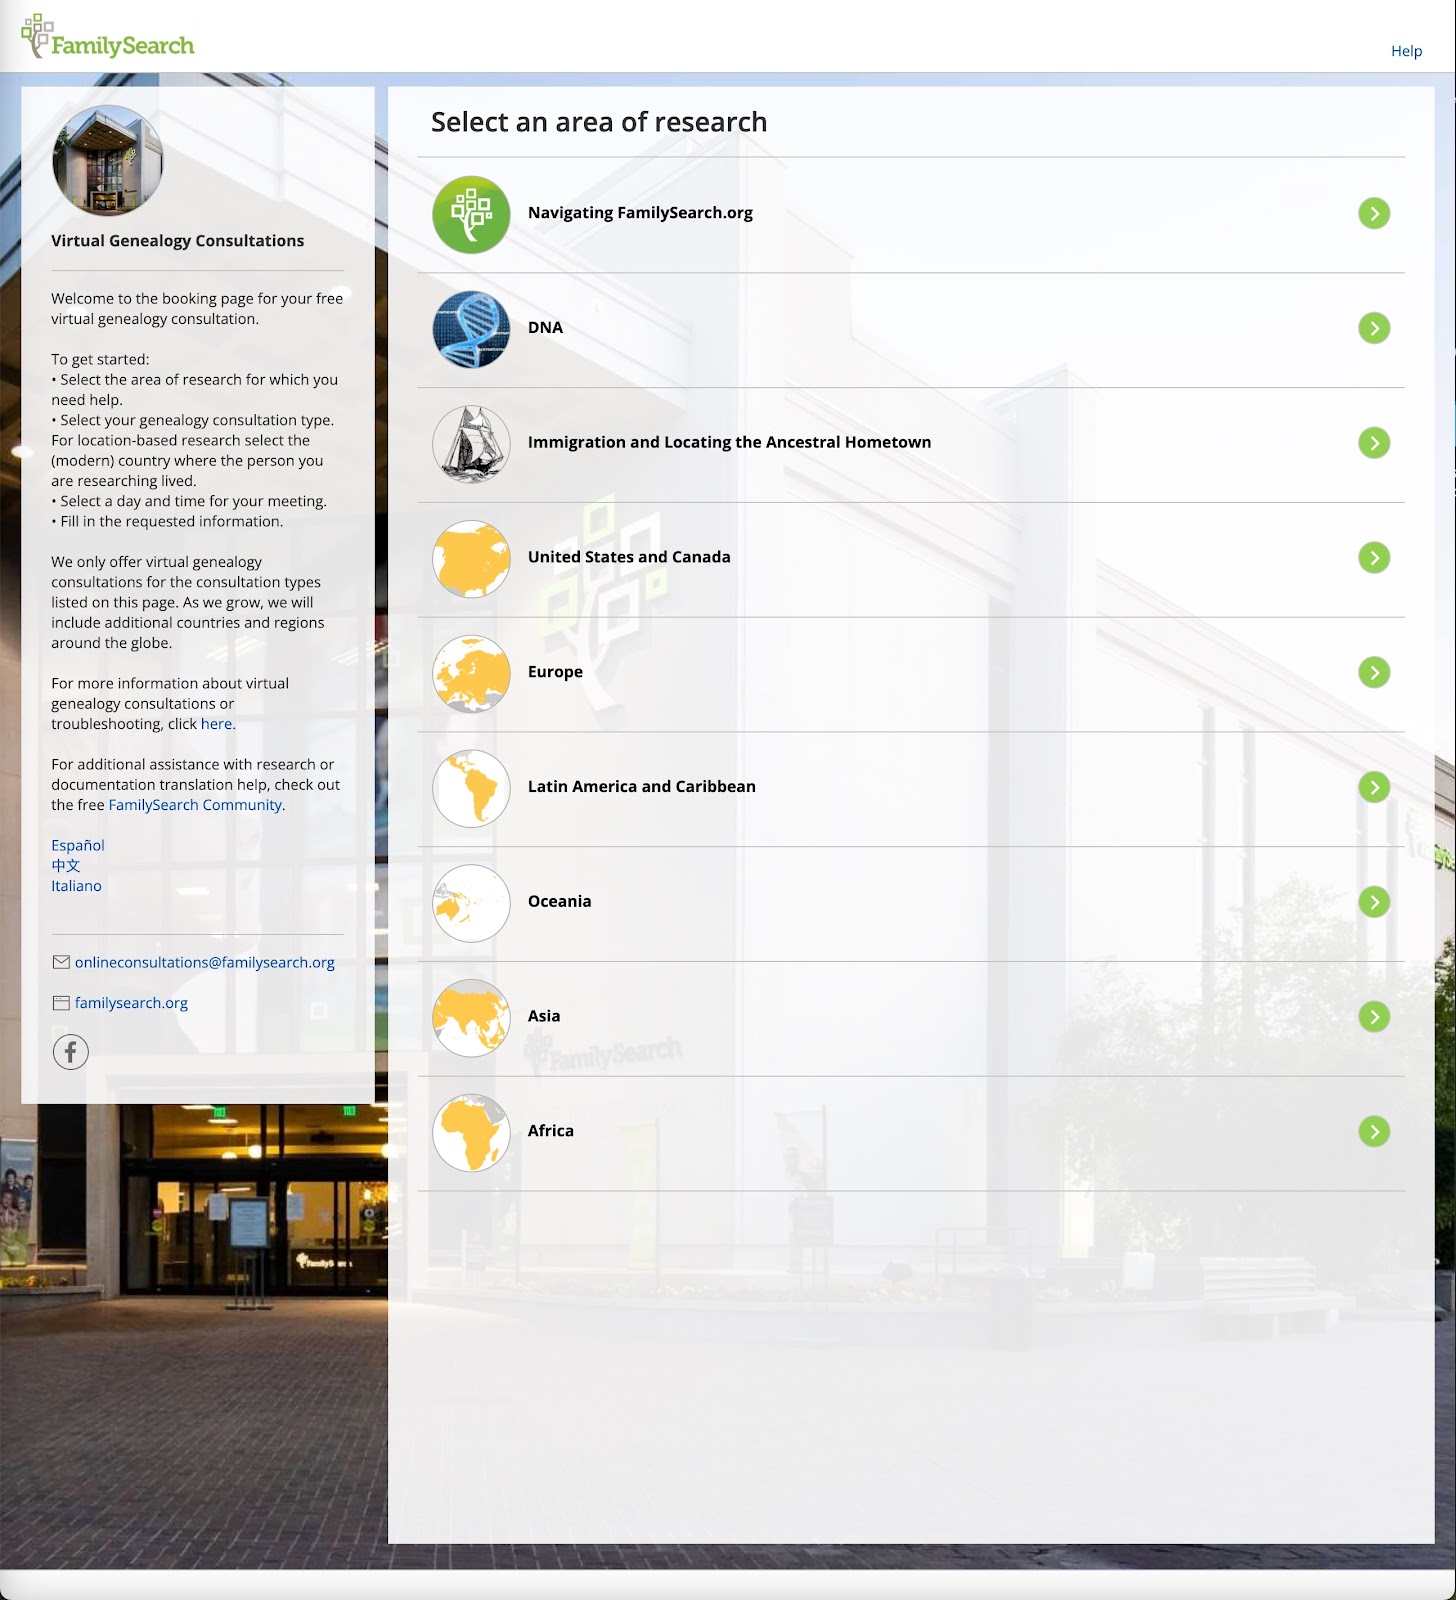The height and width of the screenshot is (1600, 1456).
Task: Select the Europe label
Action: [x=555, y=672]
